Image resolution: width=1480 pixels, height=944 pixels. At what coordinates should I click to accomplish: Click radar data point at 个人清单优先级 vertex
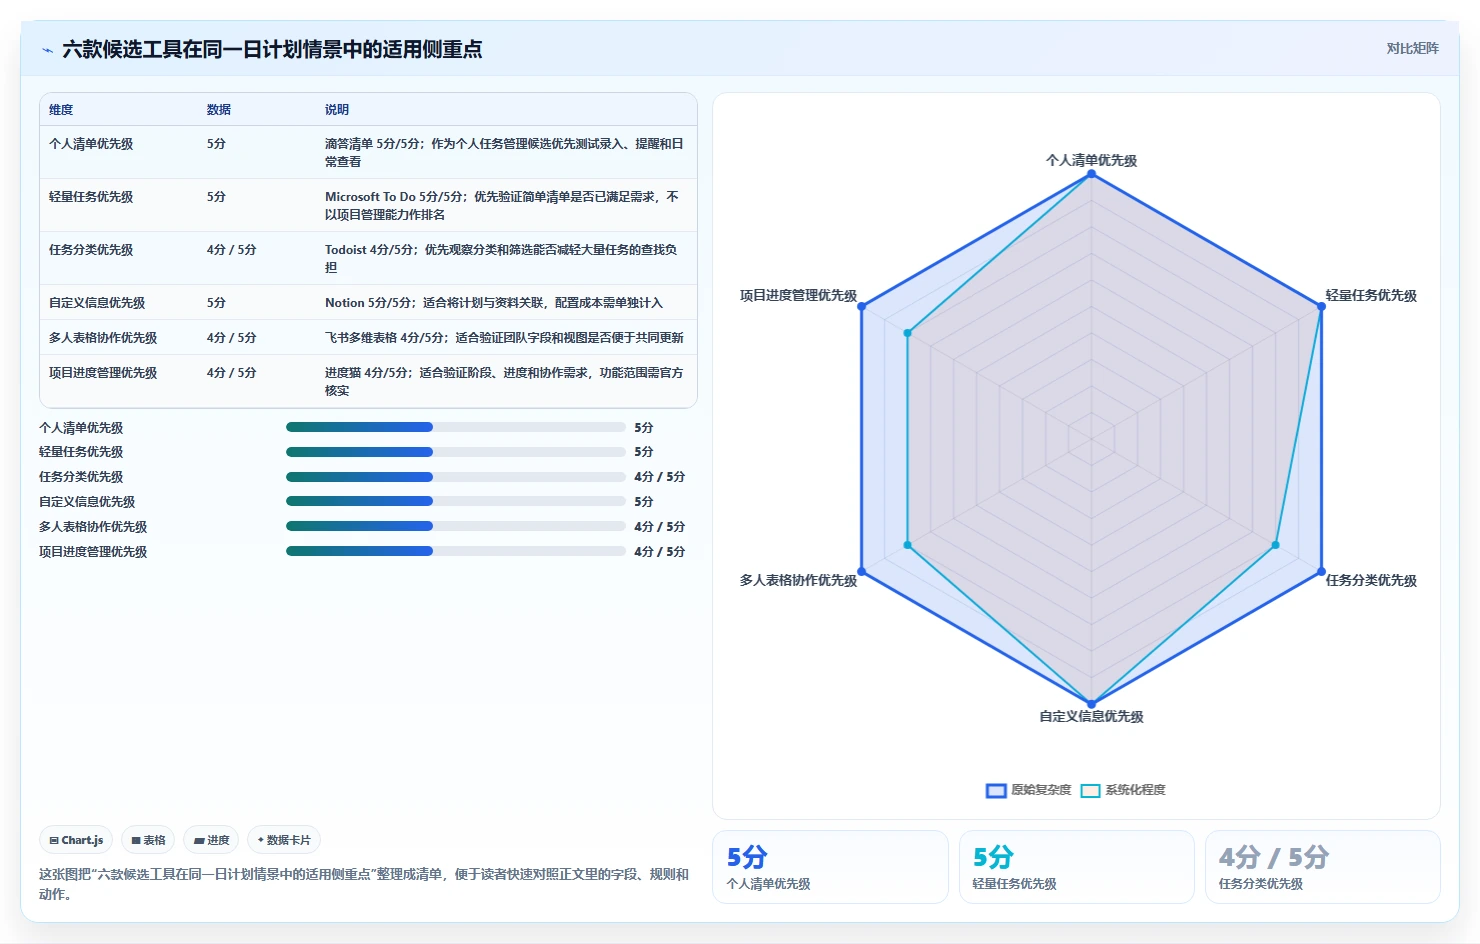pyautogui.click(x=1091, y=174)
